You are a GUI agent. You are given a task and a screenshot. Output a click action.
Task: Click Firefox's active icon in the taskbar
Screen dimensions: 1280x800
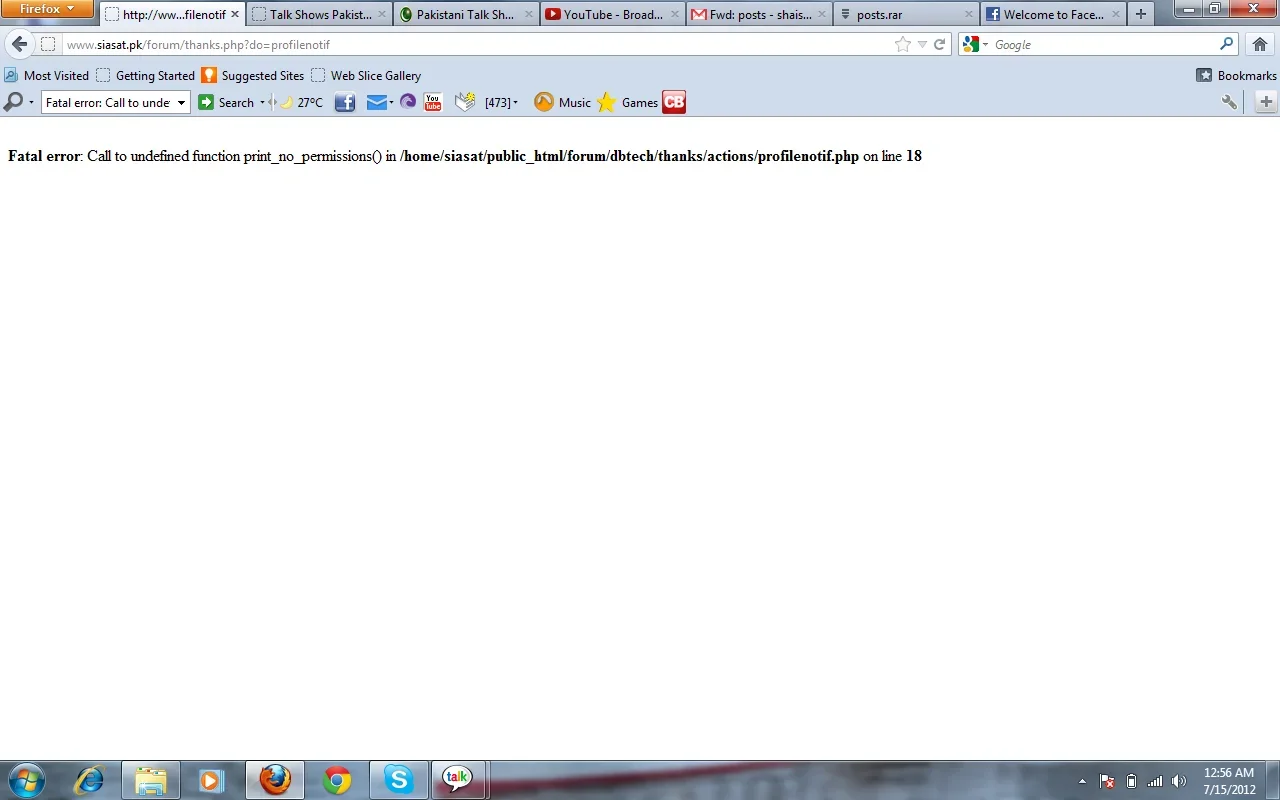[275, 780]
